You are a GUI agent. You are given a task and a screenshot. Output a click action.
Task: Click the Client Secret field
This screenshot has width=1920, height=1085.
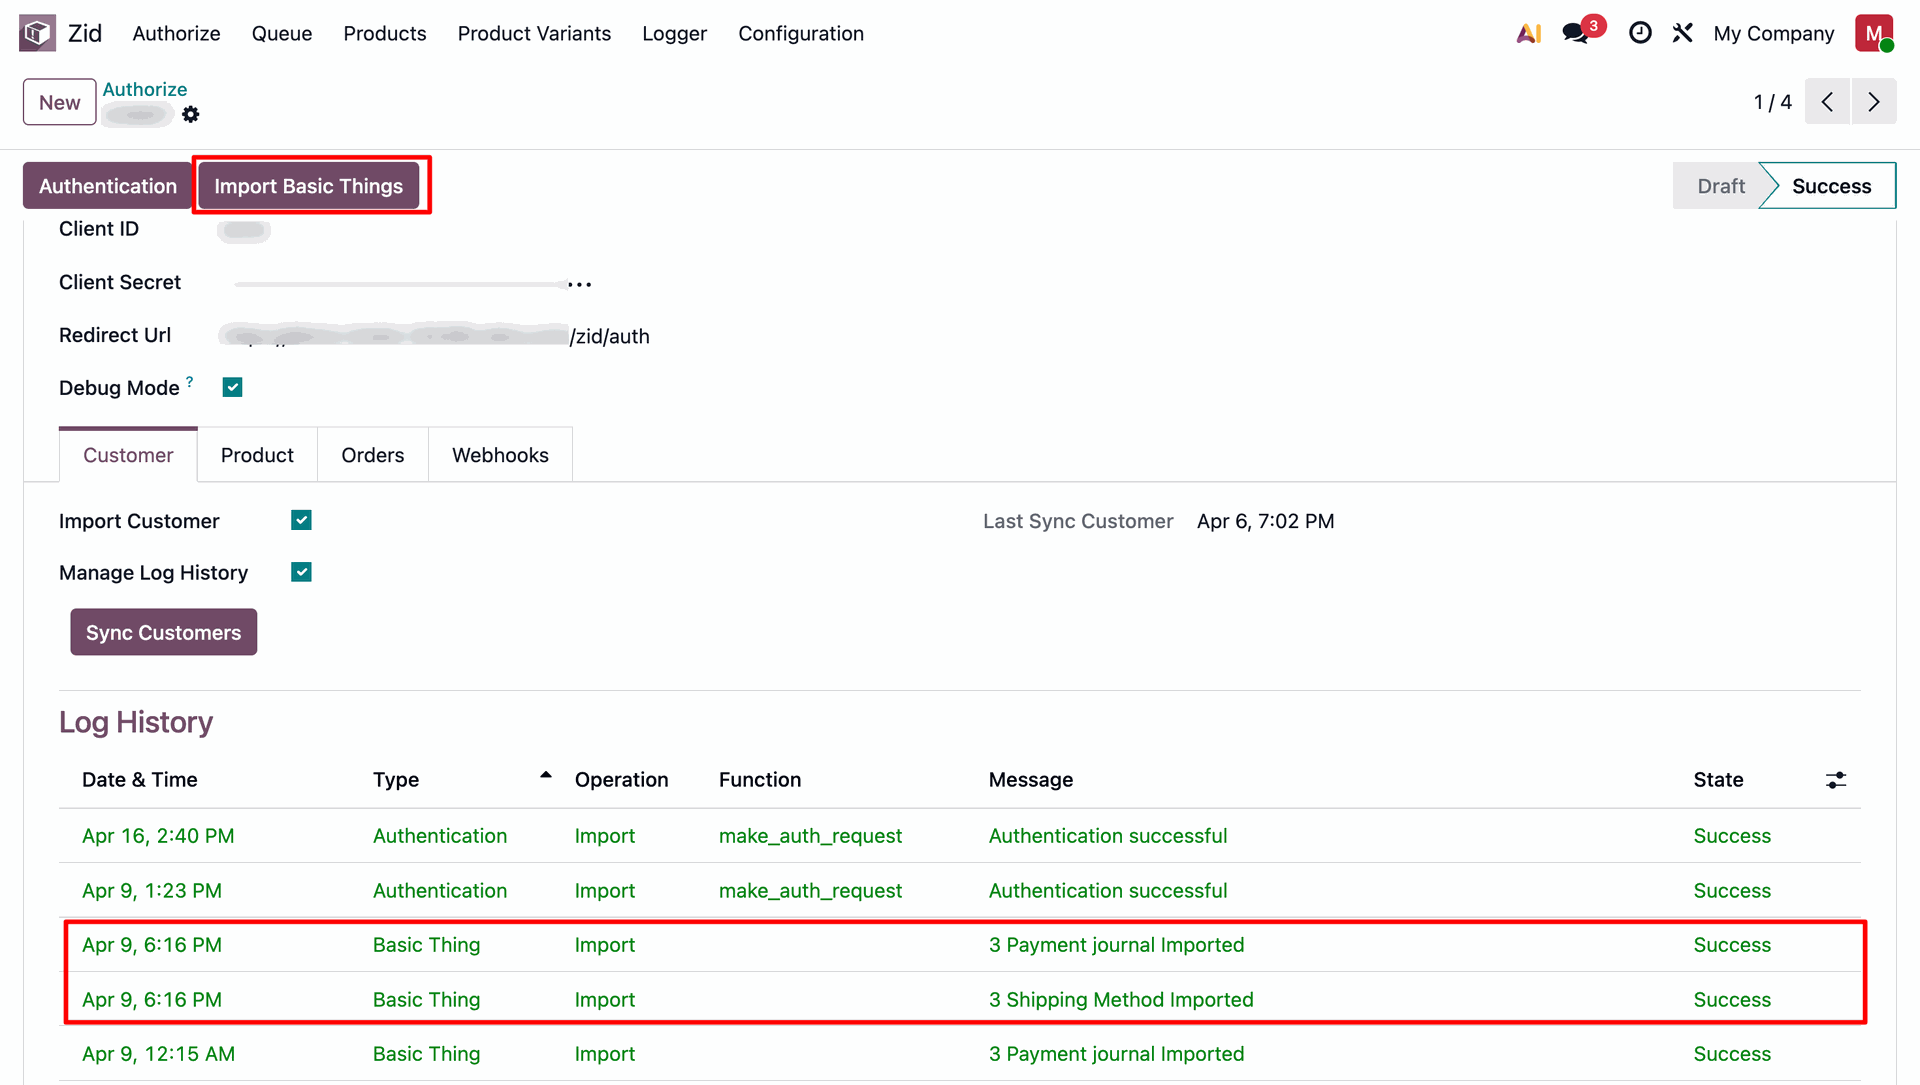[412, 284]
